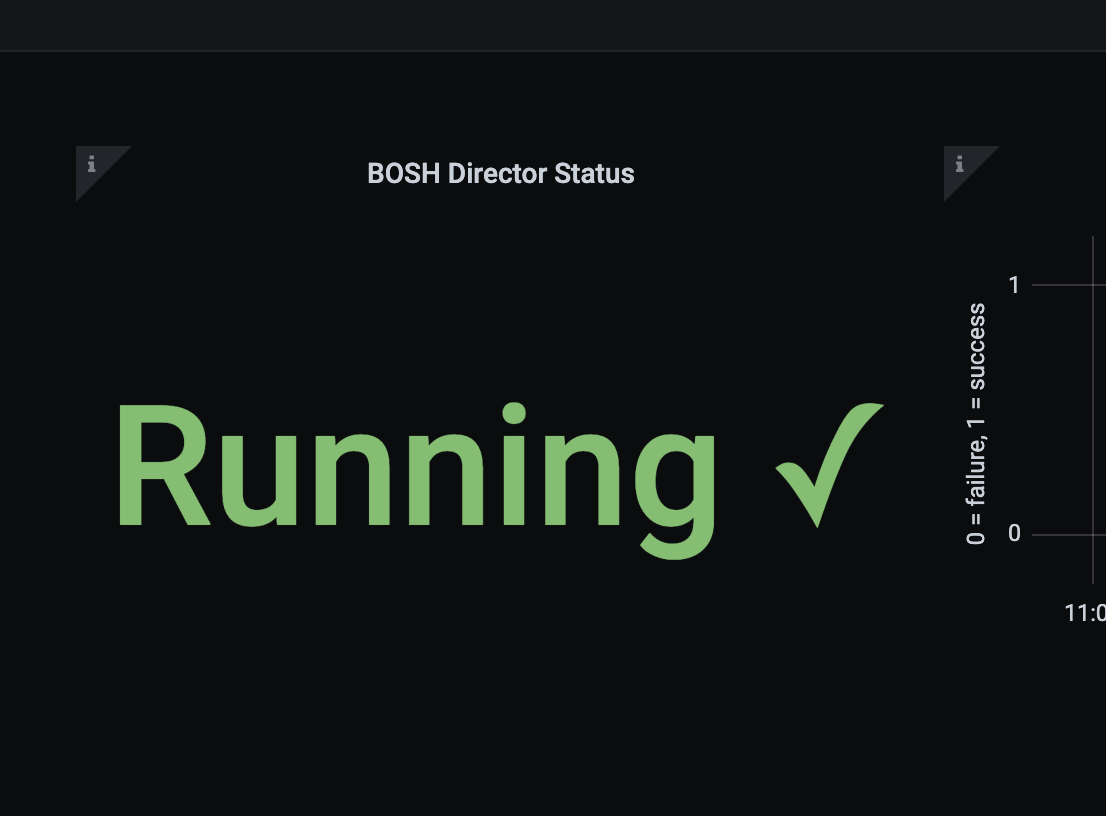Open the info icon on the right panel
This screenshot has height=816, width=1106.
[x=960, y=163]
